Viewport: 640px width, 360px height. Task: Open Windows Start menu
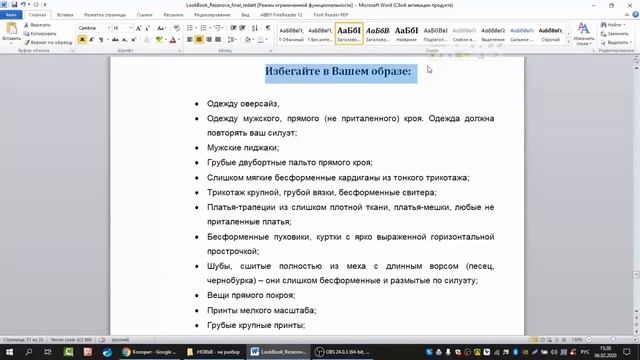click(x=9, y=352)
